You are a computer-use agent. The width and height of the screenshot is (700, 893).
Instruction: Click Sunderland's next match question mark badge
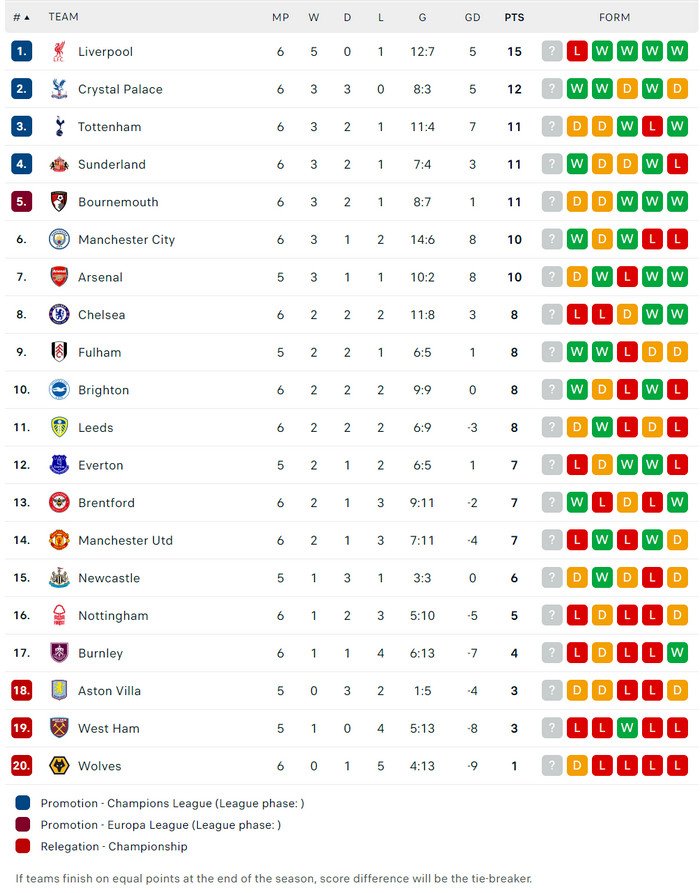point(552,165)
